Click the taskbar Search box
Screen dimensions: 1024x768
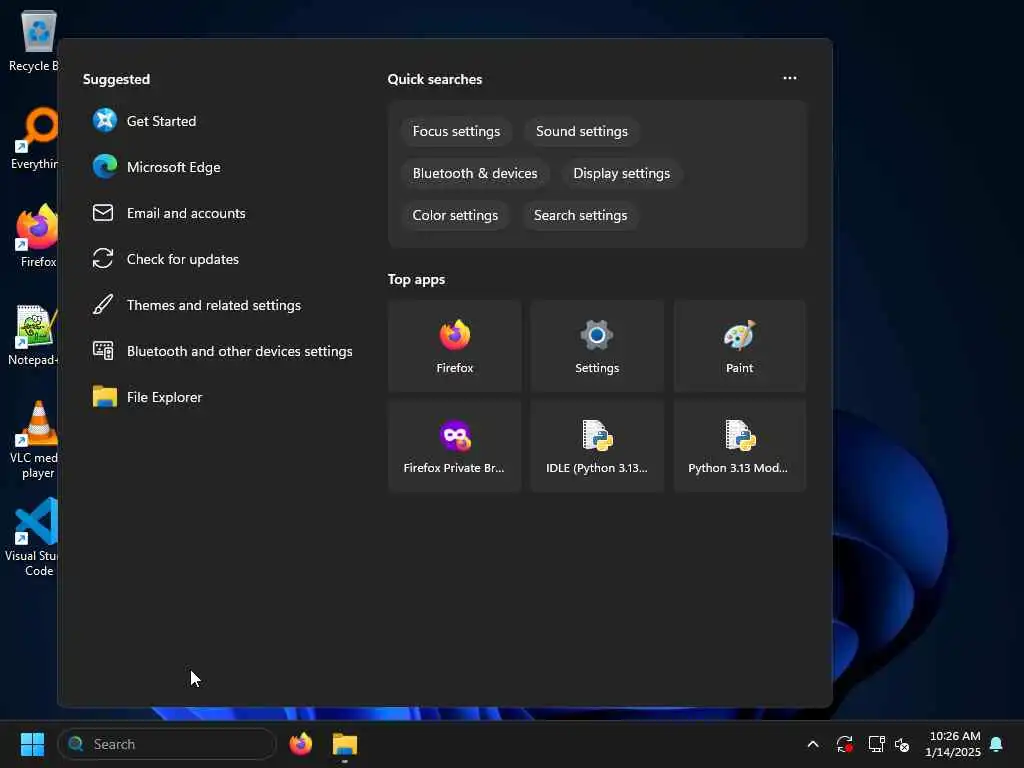pos(167,744)
